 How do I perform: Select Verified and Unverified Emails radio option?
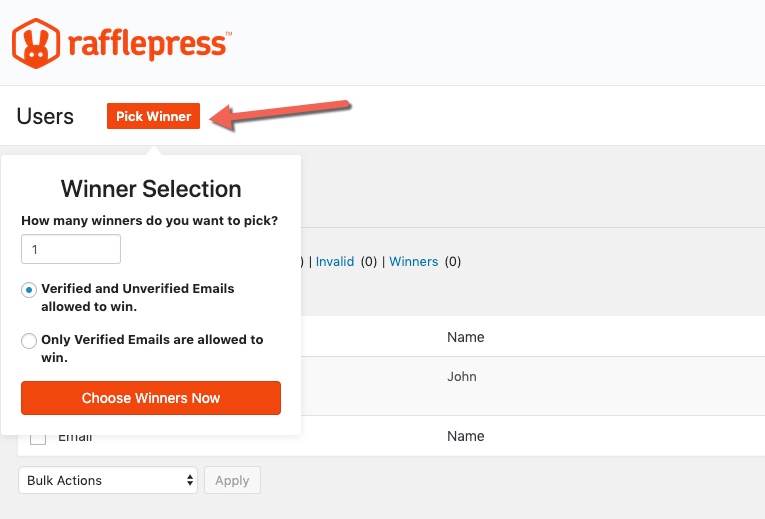tap(29, 290)
